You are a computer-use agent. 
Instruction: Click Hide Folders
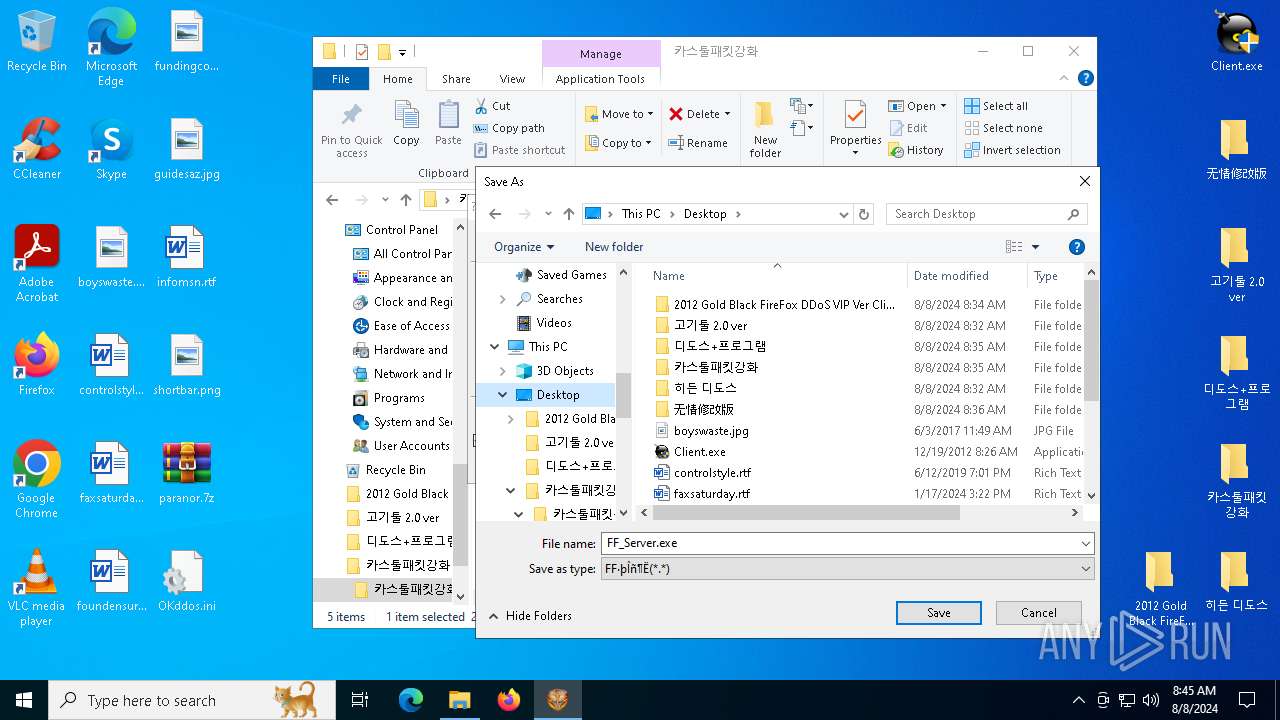pos(530,616)
